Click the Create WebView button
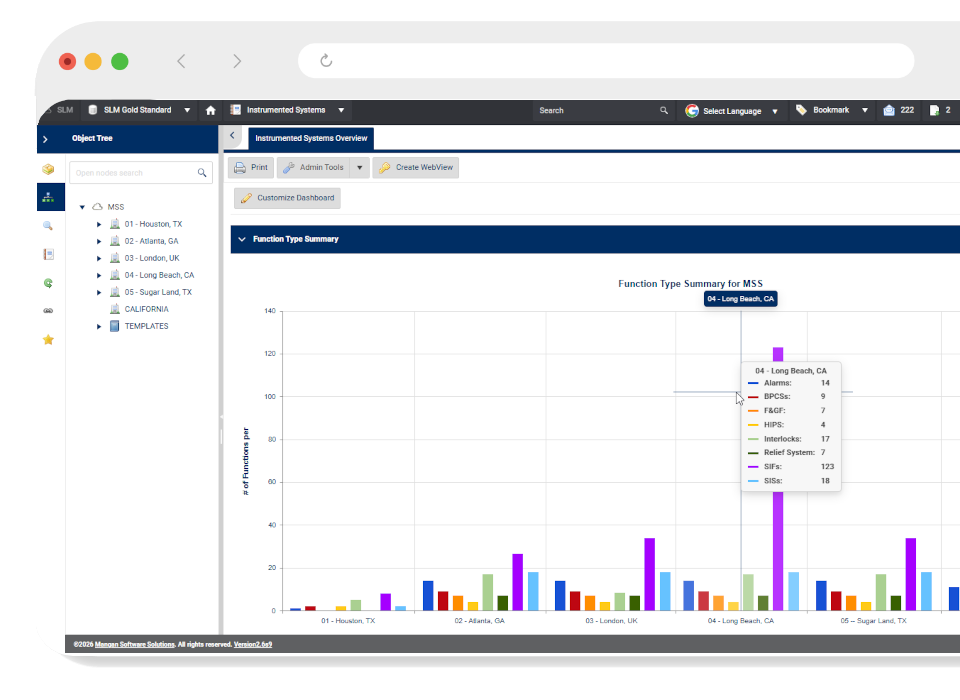Viewport: 960px width, 700px height. click(x=416, y=168)
